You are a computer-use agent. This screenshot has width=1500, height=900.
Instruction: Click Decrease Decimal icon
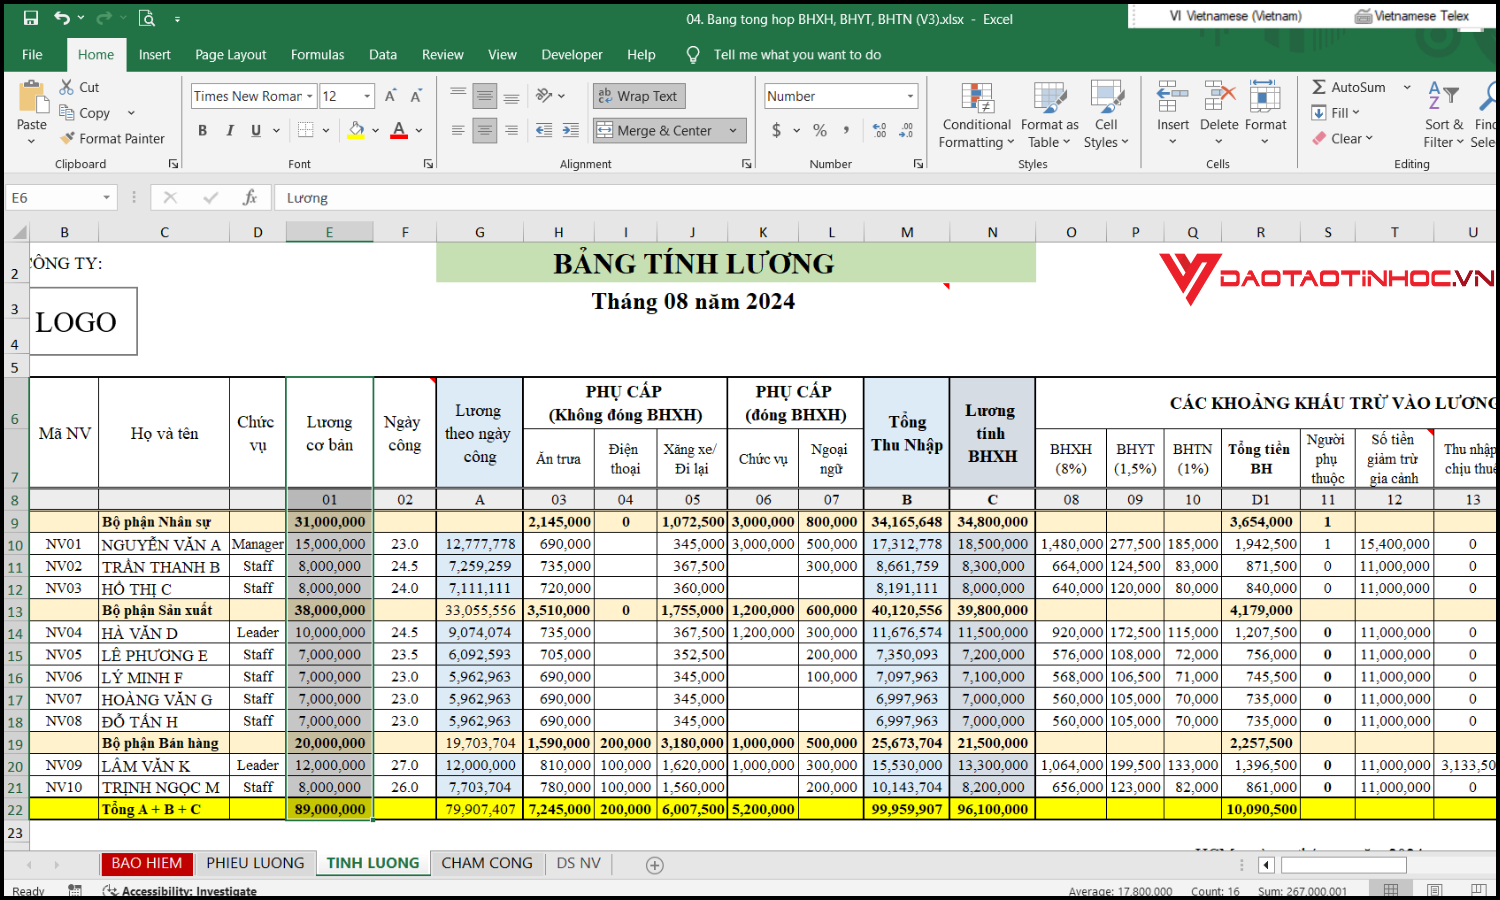(x=906, y=130)
